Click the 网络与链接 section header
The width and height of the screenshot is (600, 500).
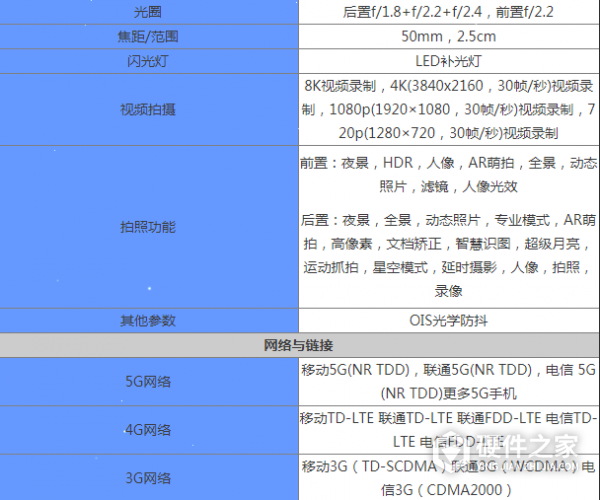(298, 345)
